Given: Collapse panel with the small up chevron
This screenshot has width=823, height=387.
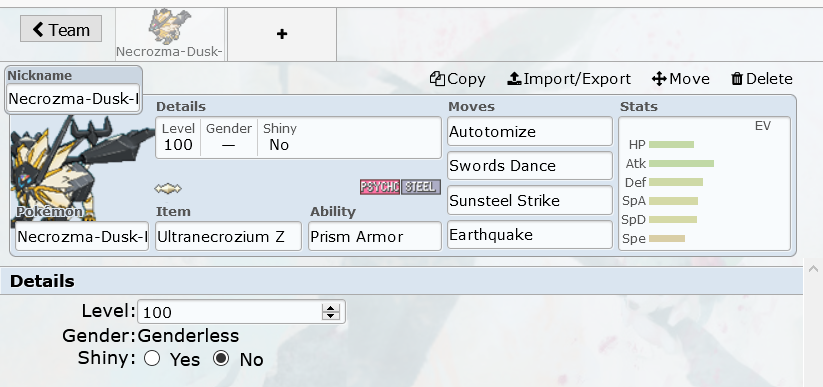Looking at the screenshot, I should click(x=813, y=269).
